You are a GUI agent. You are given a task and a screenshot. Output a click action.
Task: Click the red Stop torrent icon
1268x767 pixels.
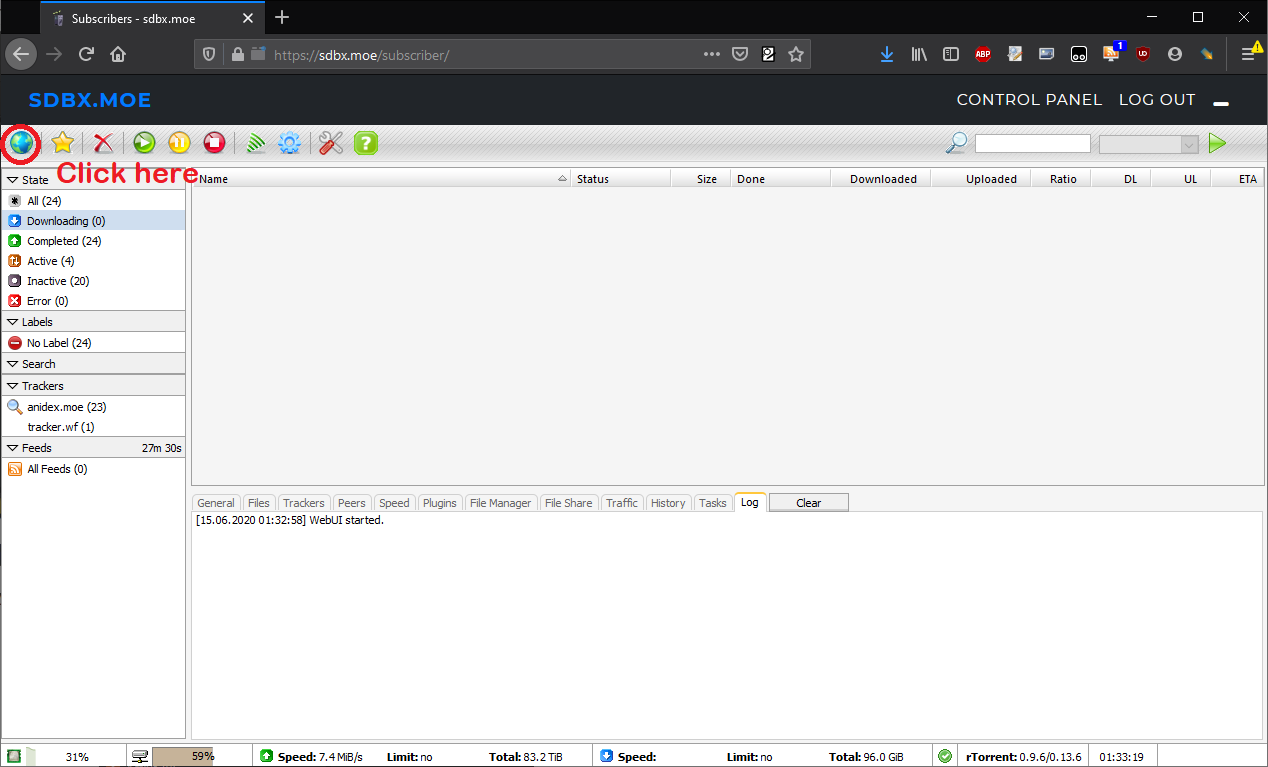point(214,144)
